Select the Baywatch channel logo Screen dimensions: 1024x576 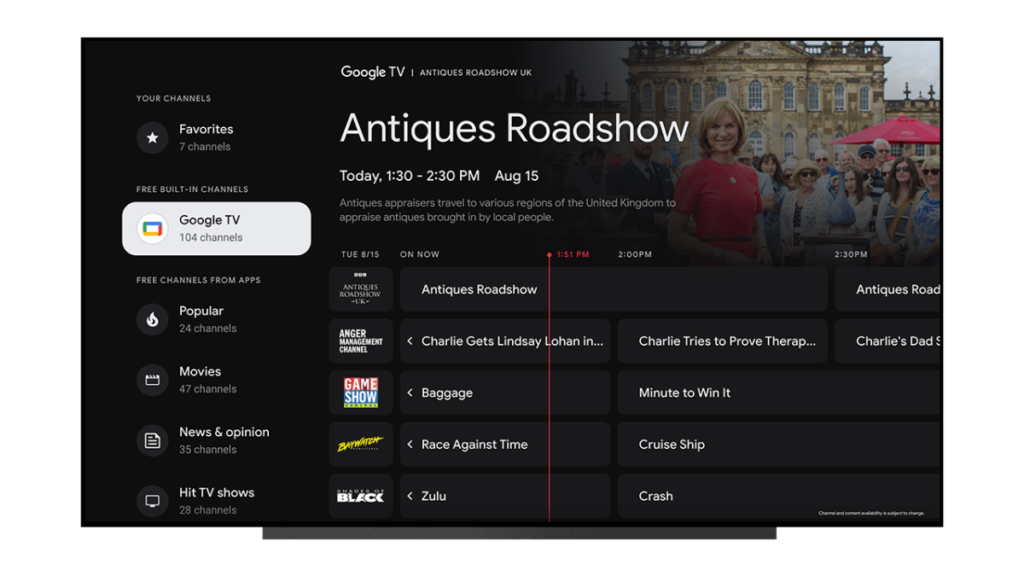[361, 444]
